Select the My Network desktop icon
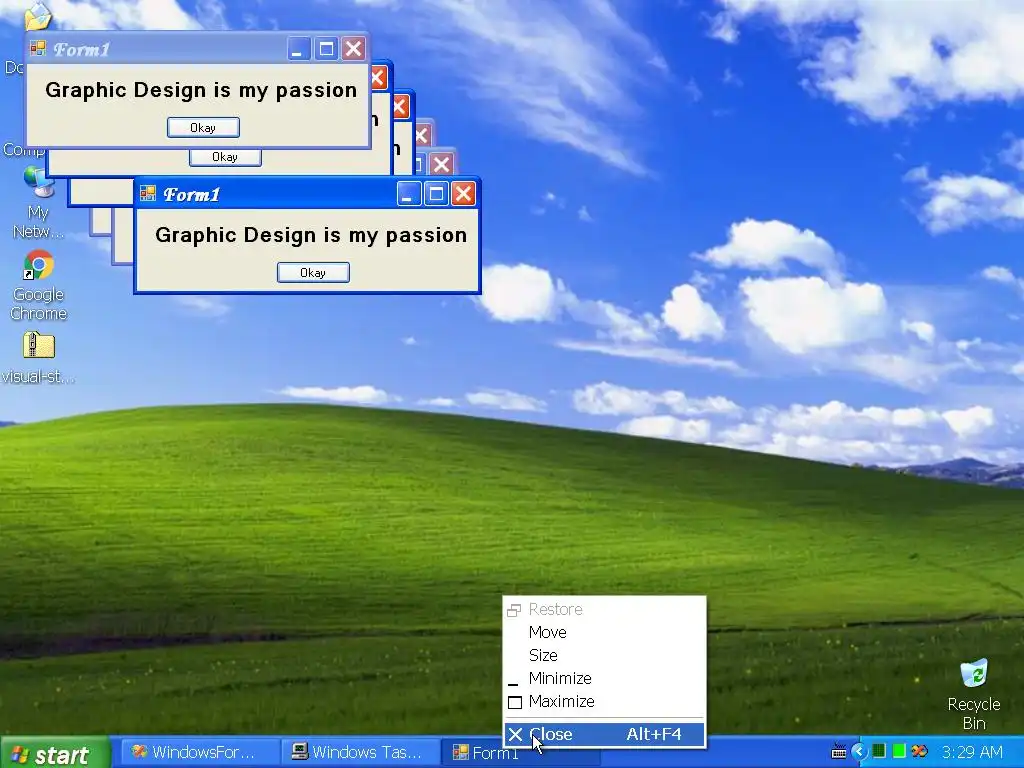Screen dimensions: 1024x768 pos(39,203)
